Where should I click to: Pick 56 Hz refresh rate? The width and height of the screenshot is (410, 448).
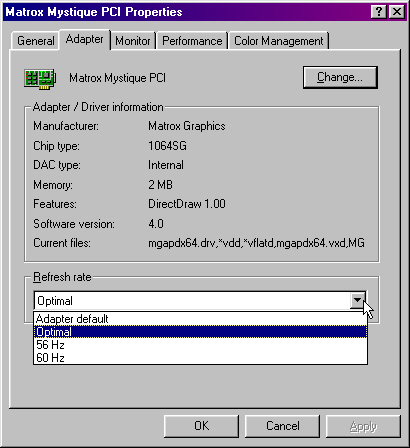coord(200,345)
